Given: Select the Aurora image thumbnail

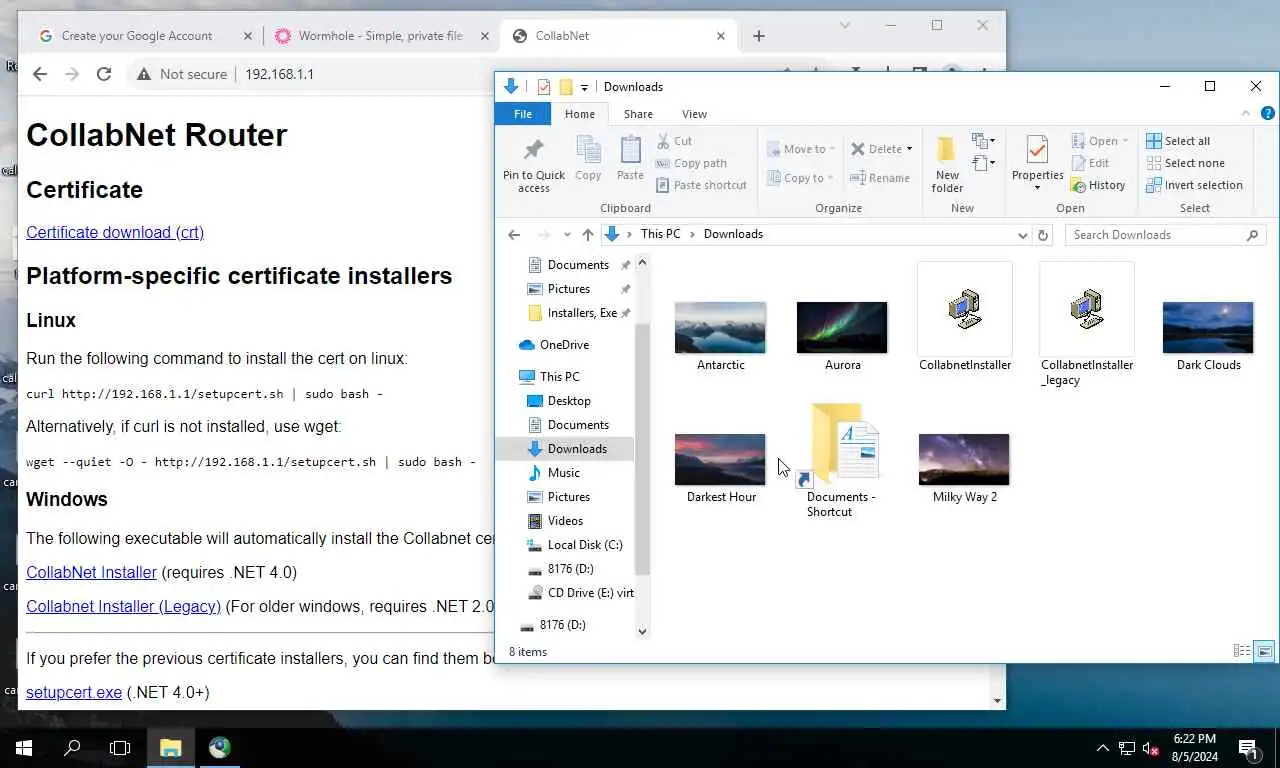Looking at the screenshot, I should [x=842, y=328].
